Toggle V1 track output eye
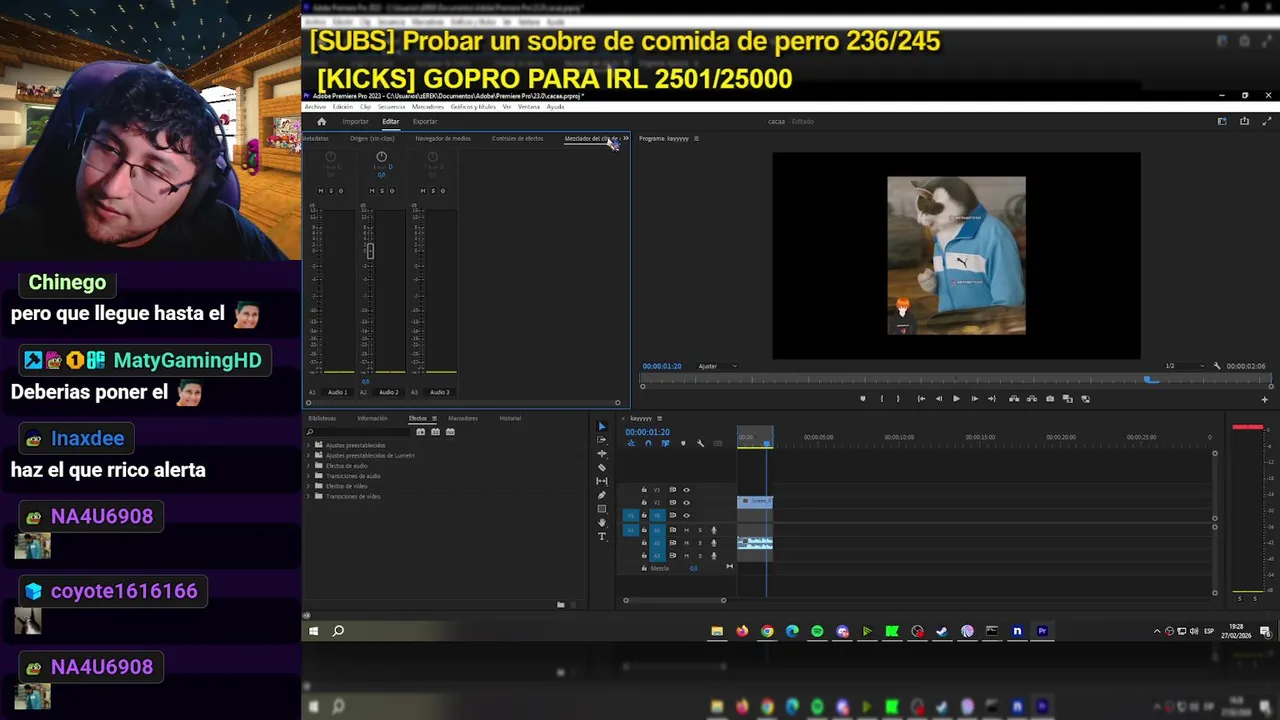Viewport: 1280px width, 720px height. tap(686, 515)
